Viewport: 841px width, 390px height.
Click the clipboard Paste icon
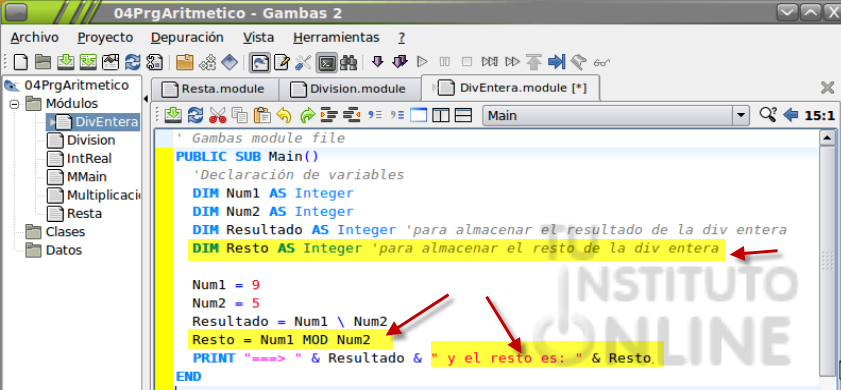[262, 115]
